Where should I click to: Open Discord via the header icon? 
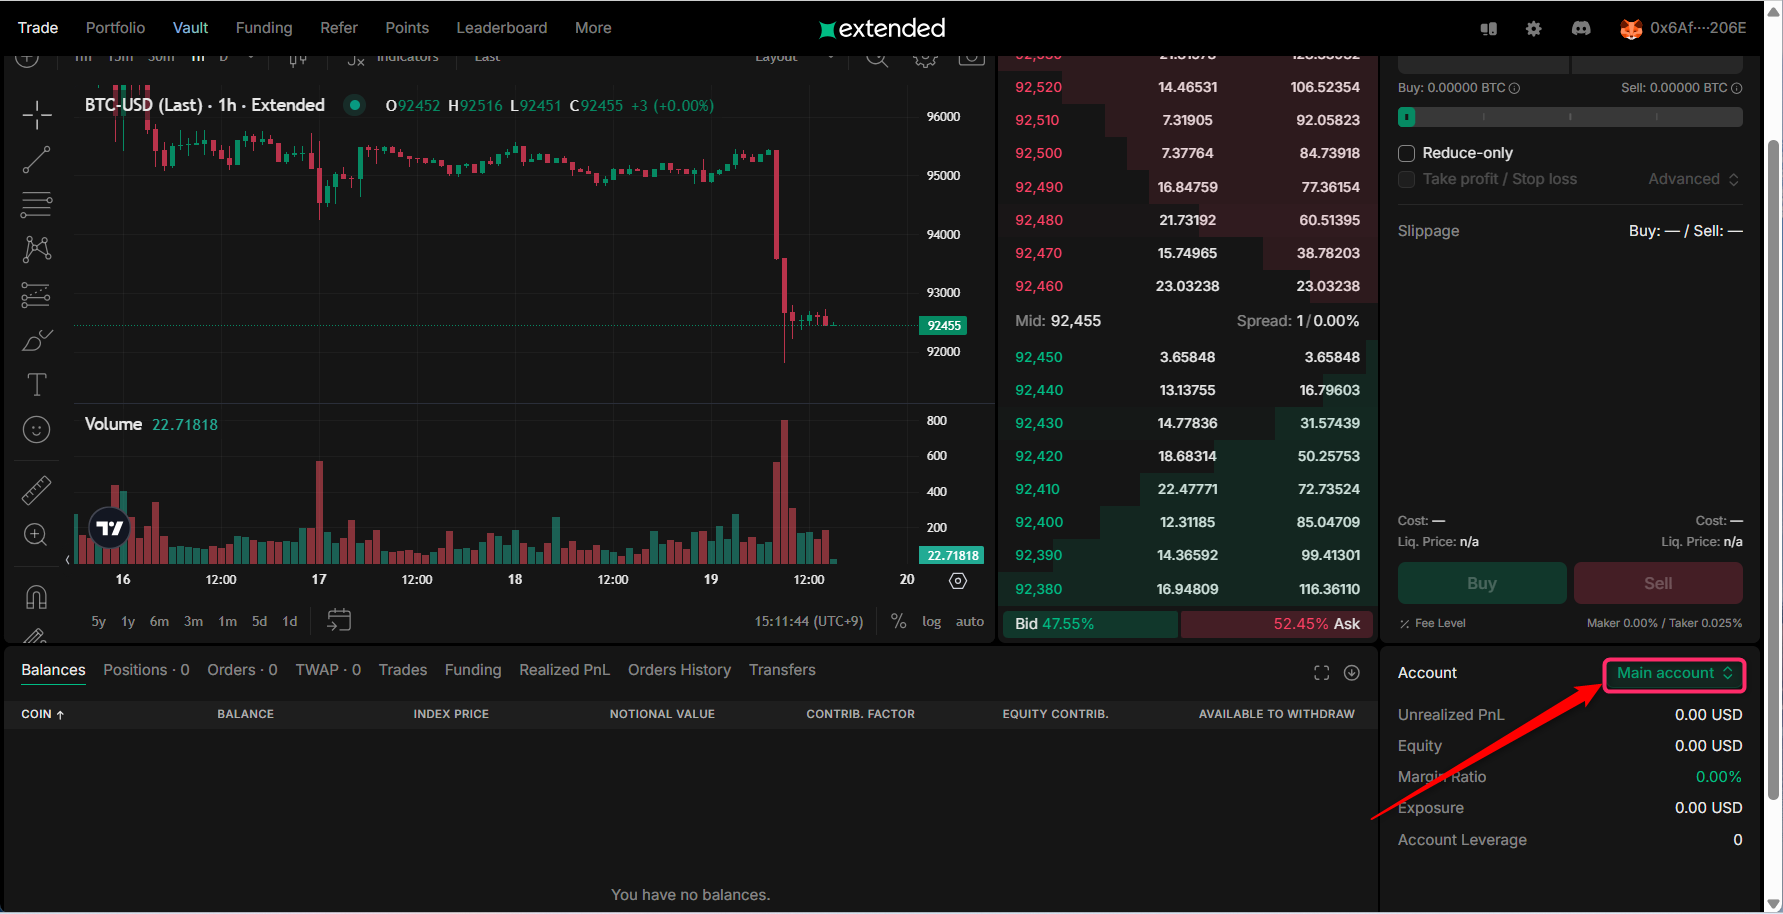pyautogui.click(x=1581, y=28)
